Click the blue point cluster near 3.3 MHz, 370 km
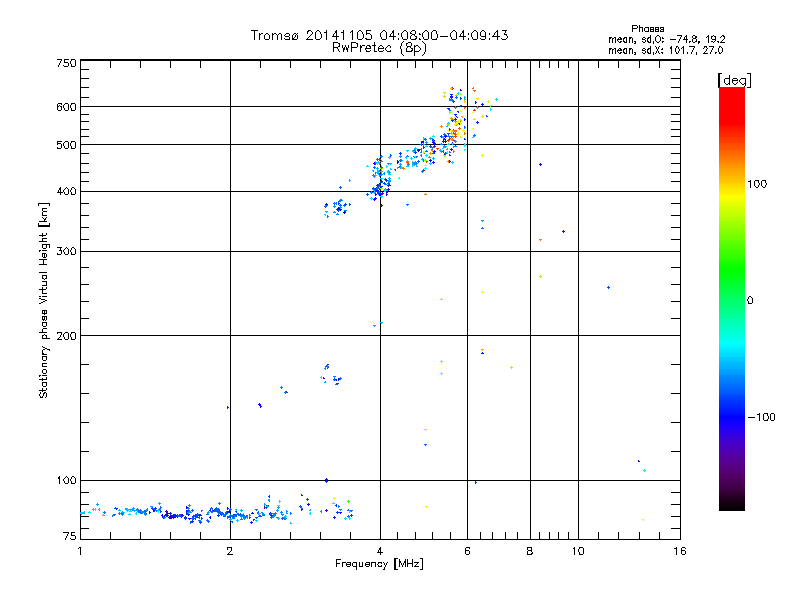 337,208
